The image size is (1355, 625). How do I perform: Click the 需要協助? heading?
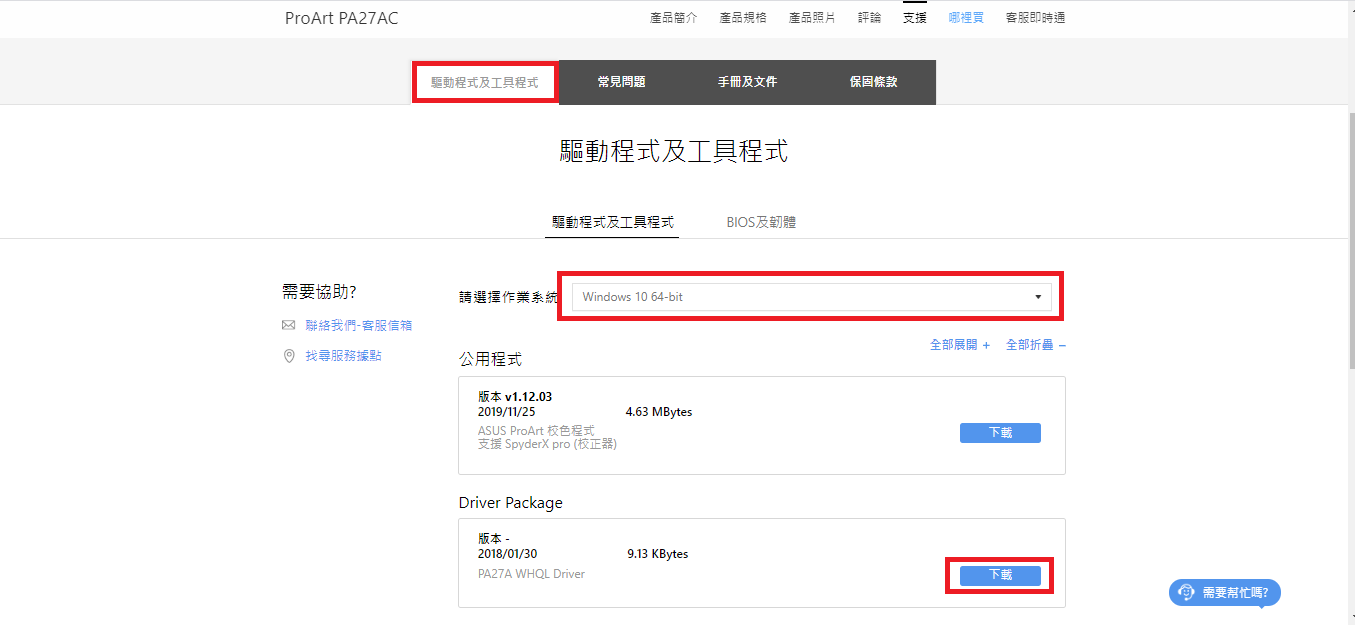pos(320,292)
